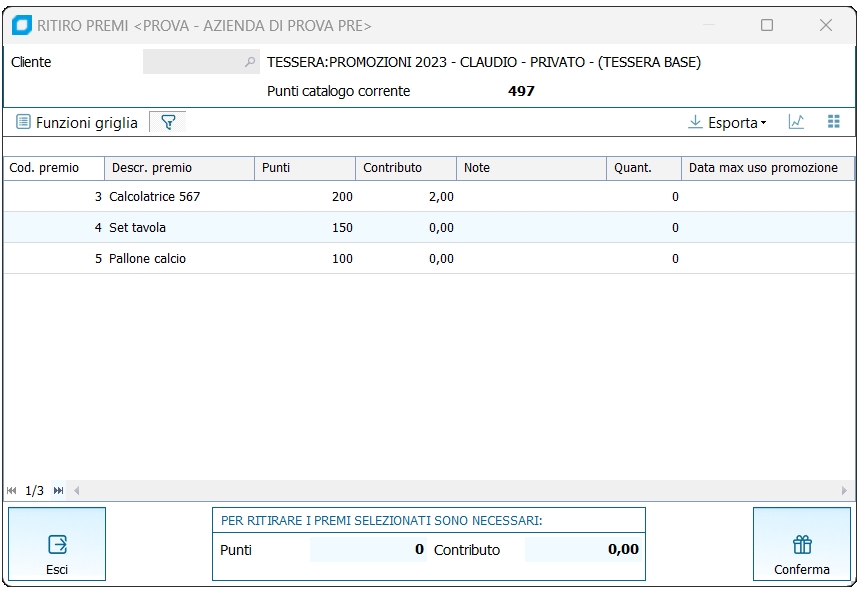
Task: Sort by Descr. premio column header
Action: pos(180,168)
